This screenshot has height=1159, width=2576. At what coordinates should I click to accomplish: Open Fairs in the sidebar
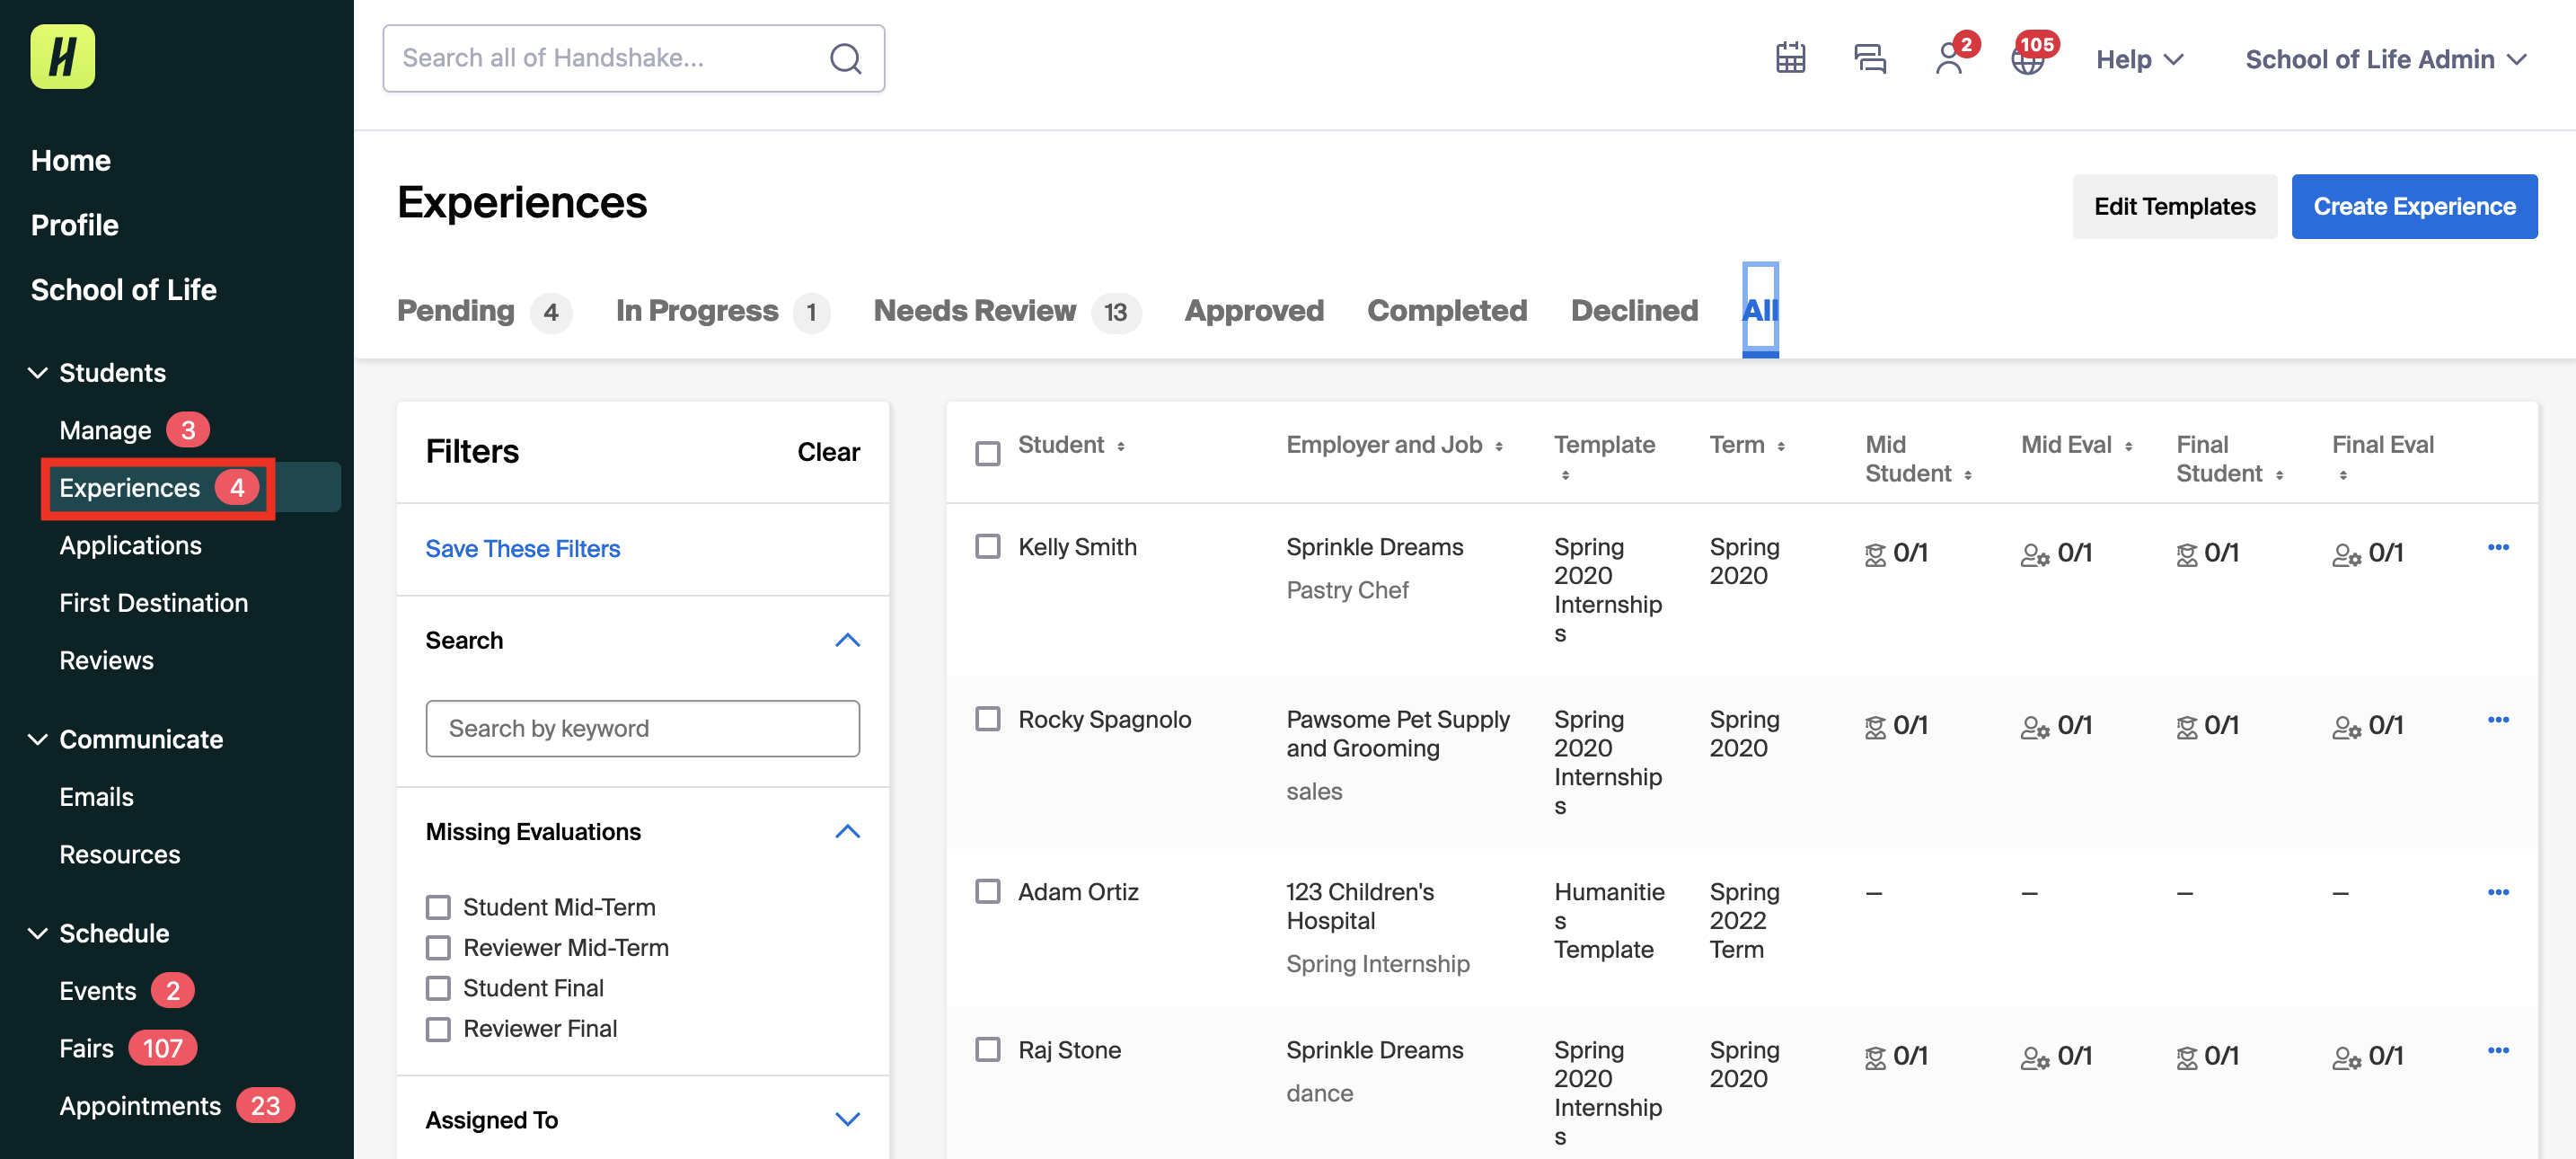(86, 1048)
